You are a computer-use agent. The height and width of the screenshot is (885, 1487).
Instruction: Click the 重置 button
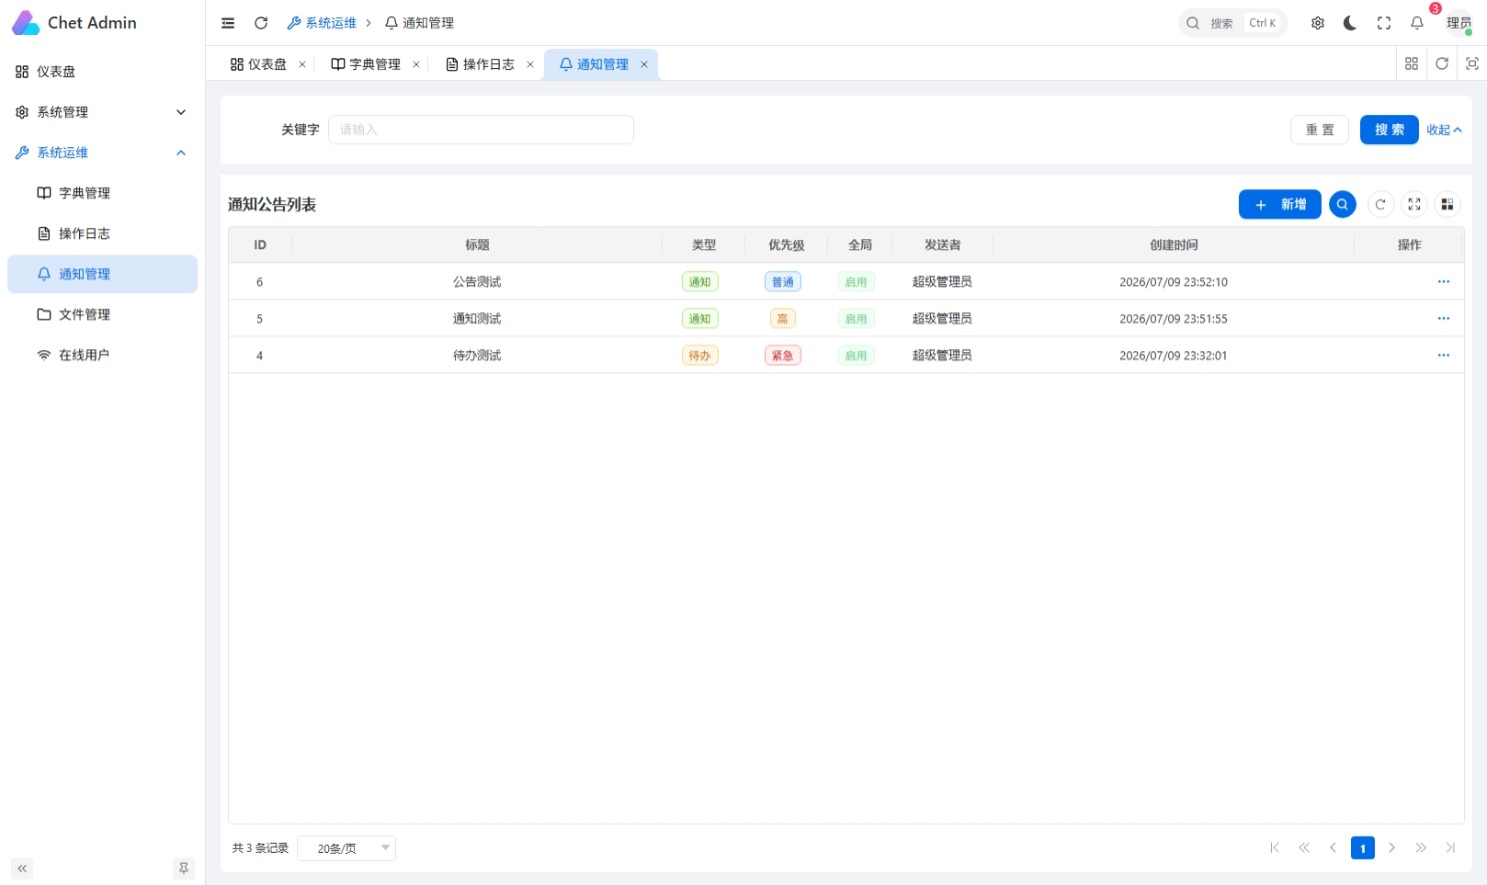[1319, 130]
